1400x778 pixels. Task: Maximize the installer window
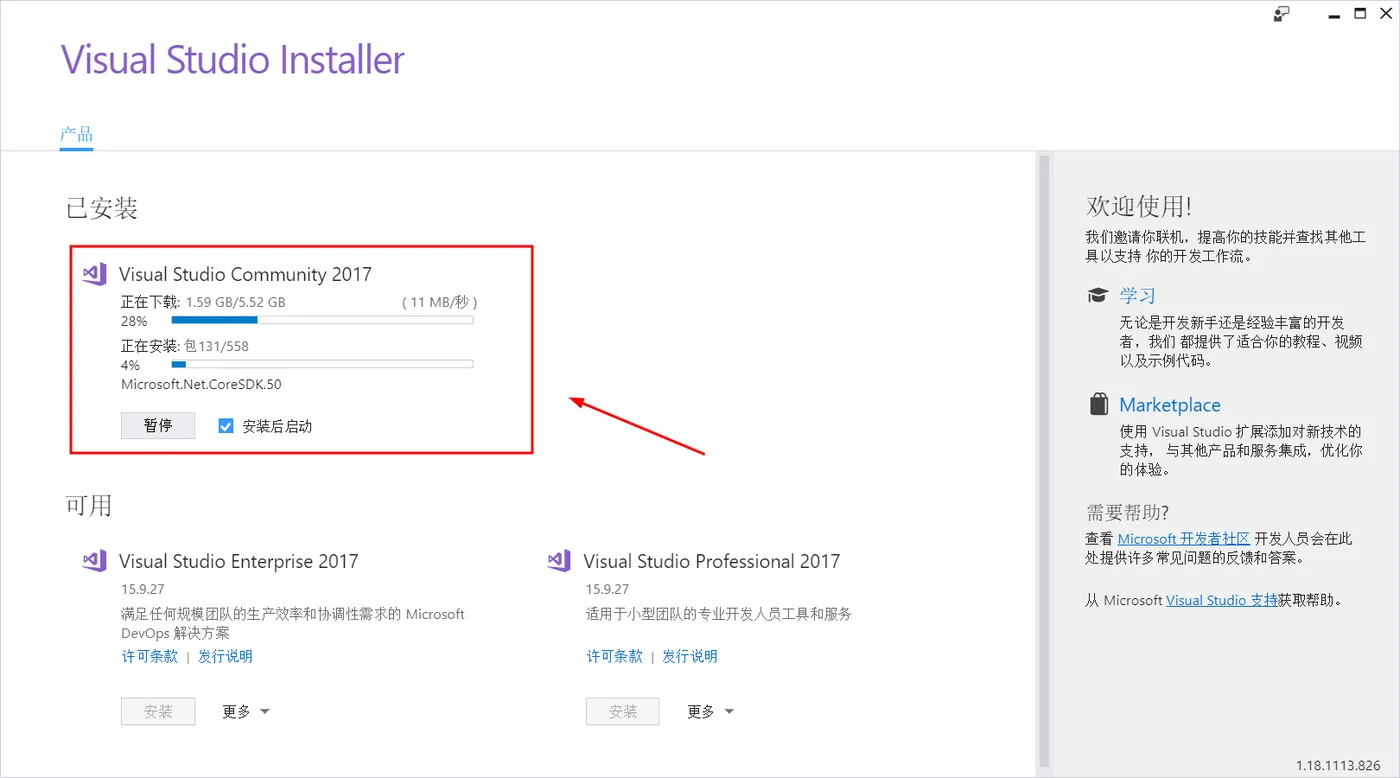pos(1360,13)
